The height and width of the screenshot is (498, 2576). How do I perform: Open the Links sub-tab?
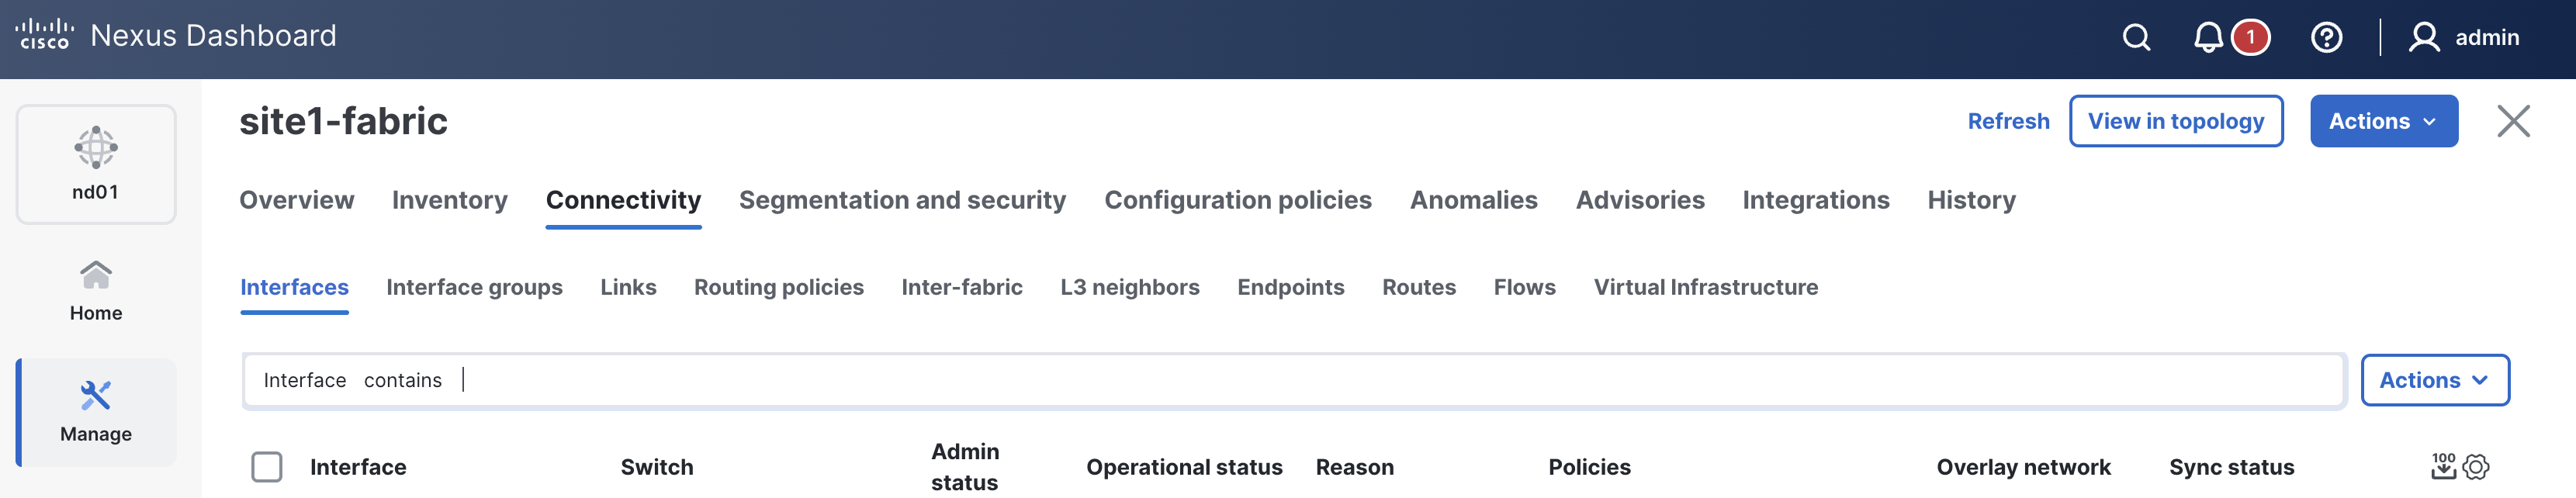click(628, 287)
